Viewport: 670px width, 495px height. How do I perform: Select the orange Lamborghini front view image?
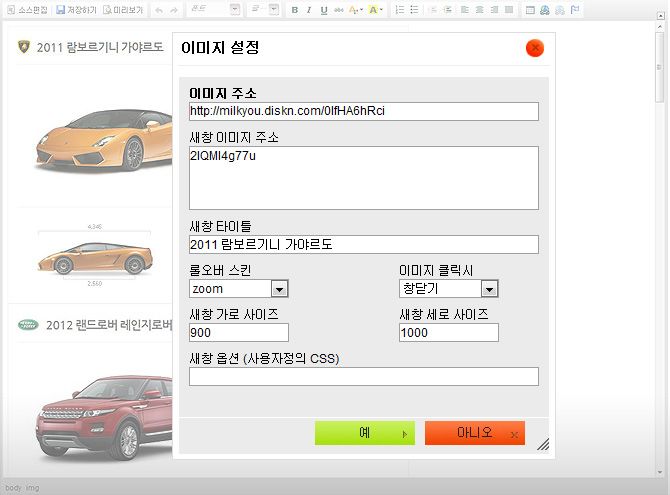pyautogui.click(x=105, y=139)
